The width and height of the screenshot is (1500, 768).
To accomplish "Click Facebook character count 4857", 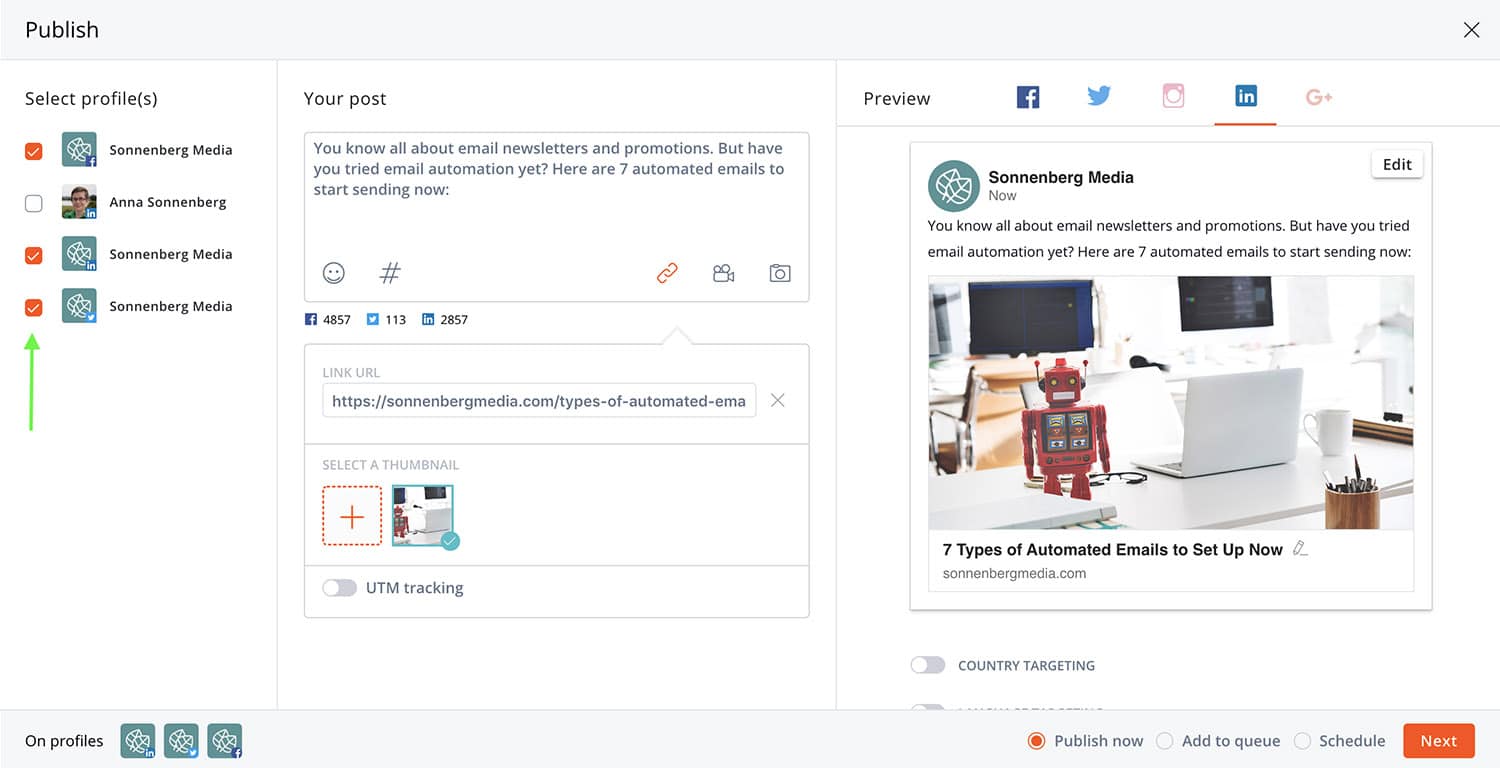I will coord(328,320).
